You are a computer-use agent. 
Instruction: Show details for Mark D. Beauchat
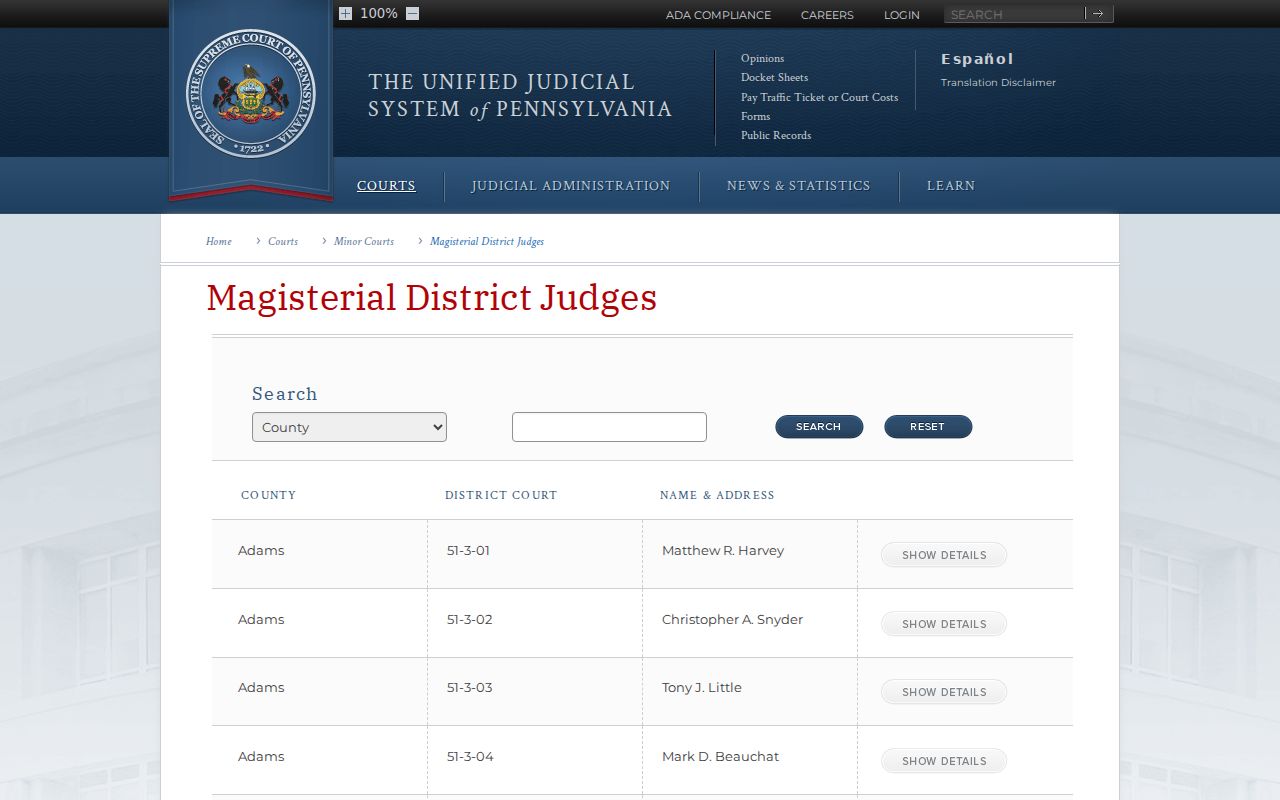click(x=944, y=761)
